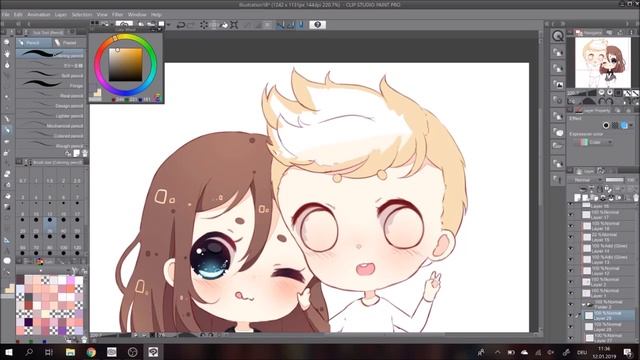Open the Window menu
The image size is (640, 360).
tap(137, 15)
